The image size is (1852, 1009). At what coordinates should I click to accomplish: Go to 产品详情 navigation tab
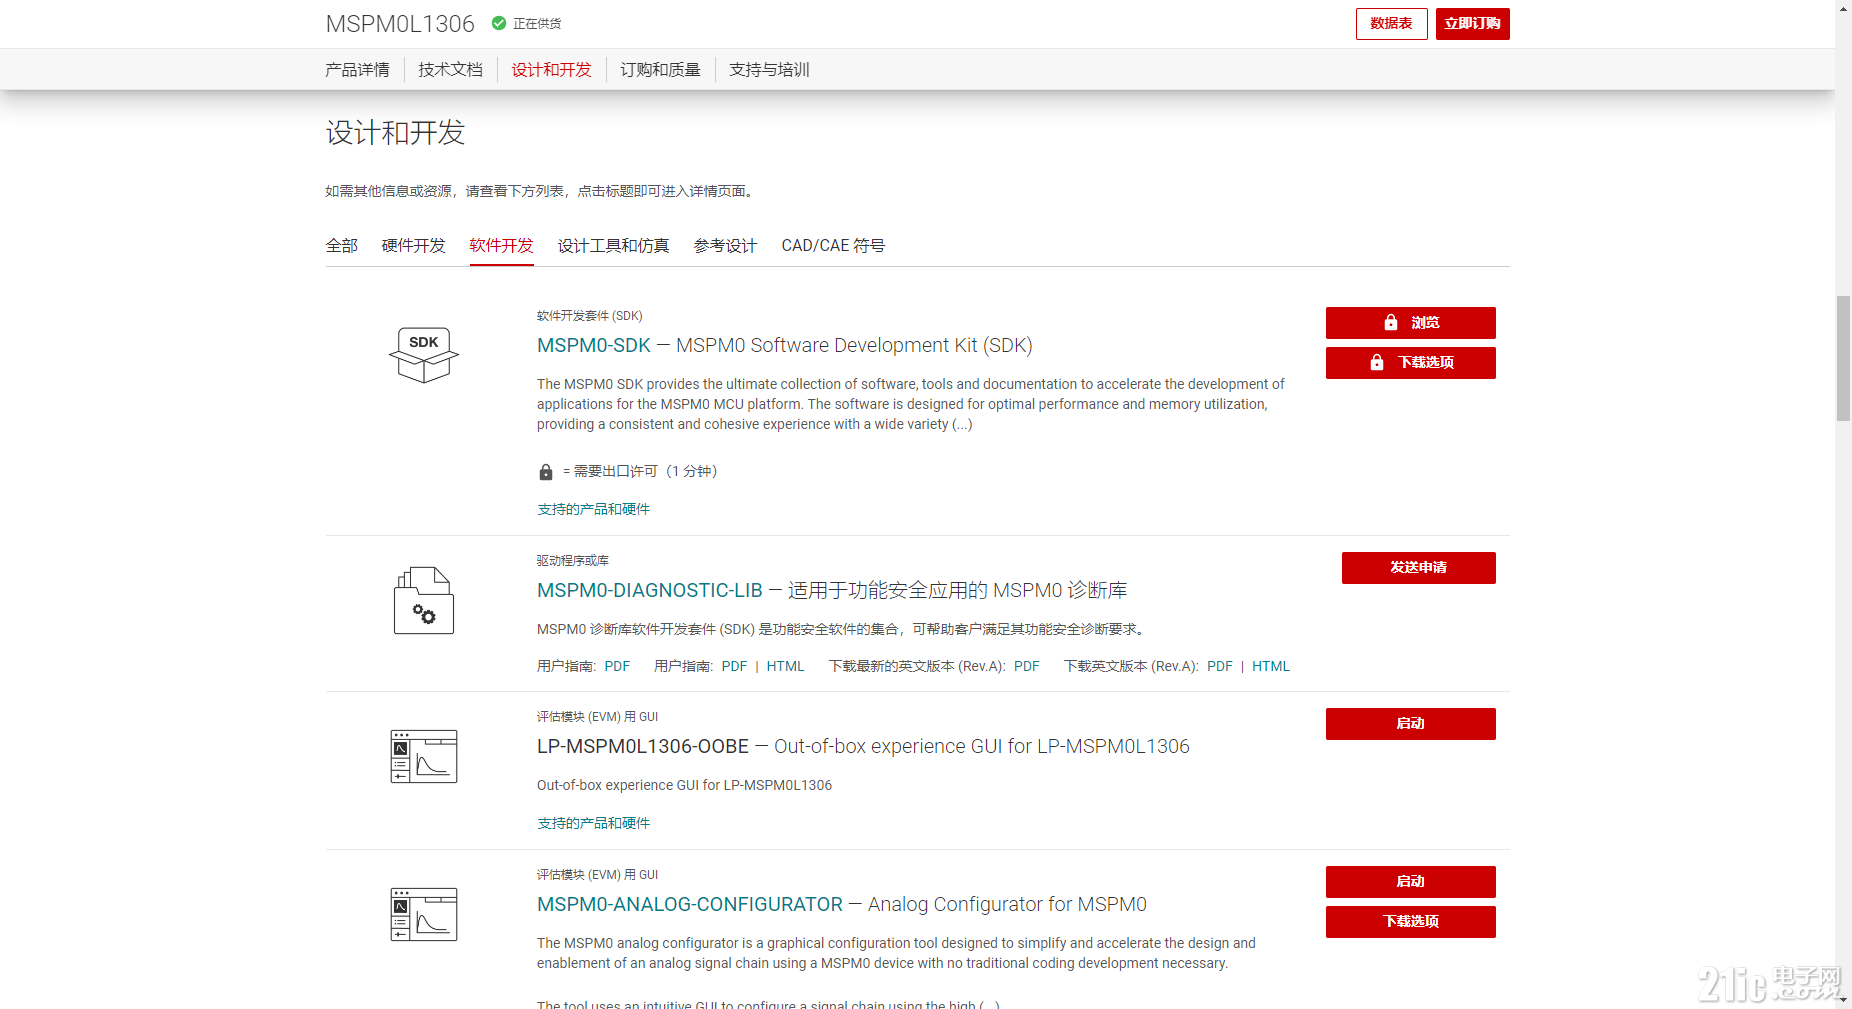(357, 70)
